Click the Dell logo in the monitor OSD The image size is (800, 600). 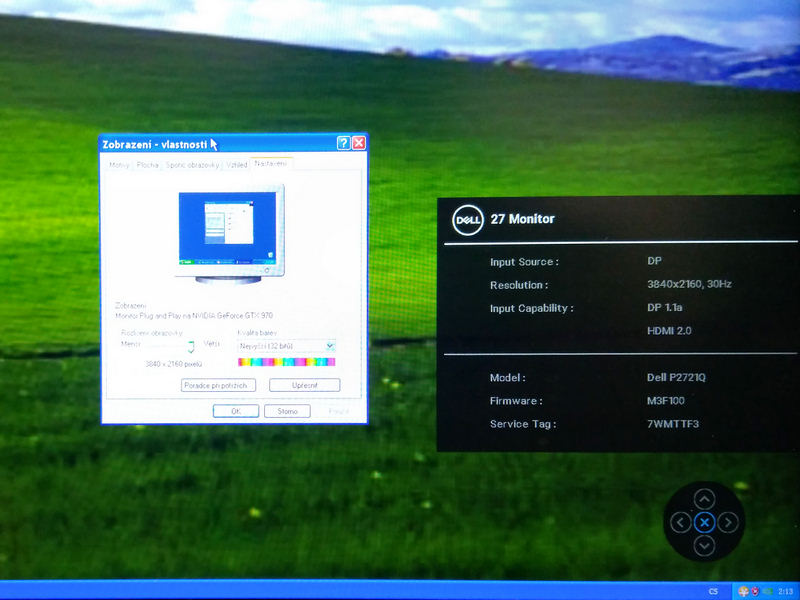pyautogui.click(x=467, y=220)
